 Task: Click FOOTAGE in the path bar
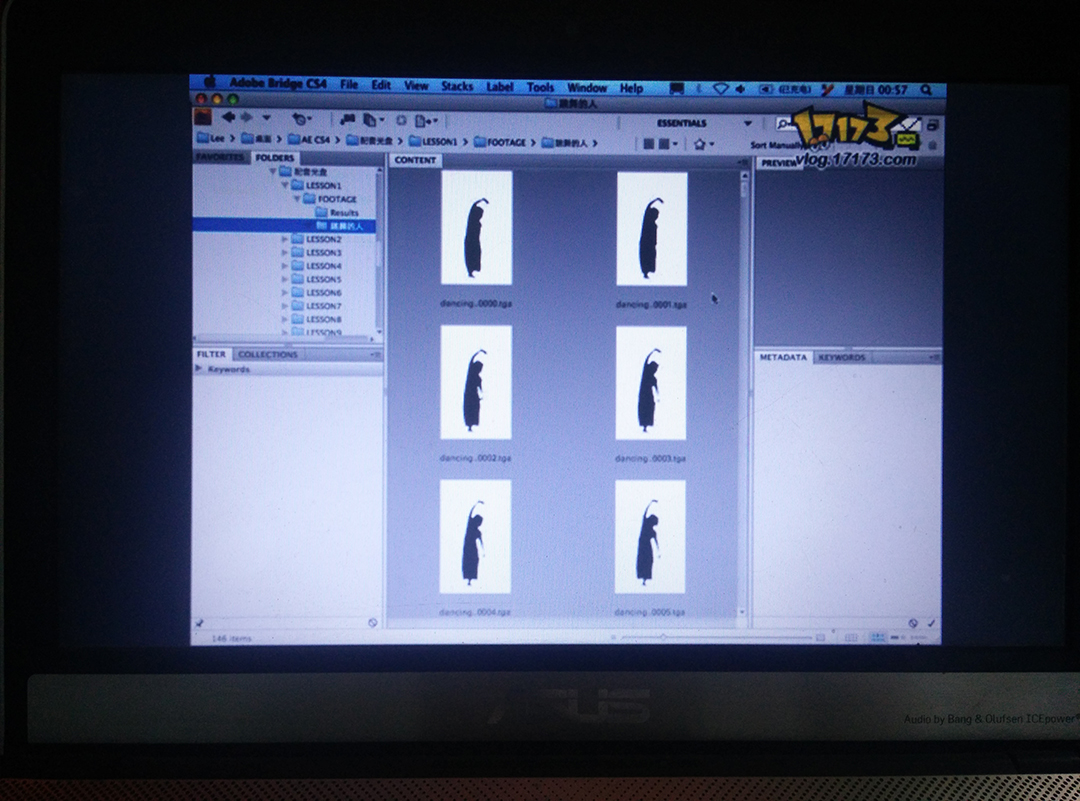click(x=500, y=143)
